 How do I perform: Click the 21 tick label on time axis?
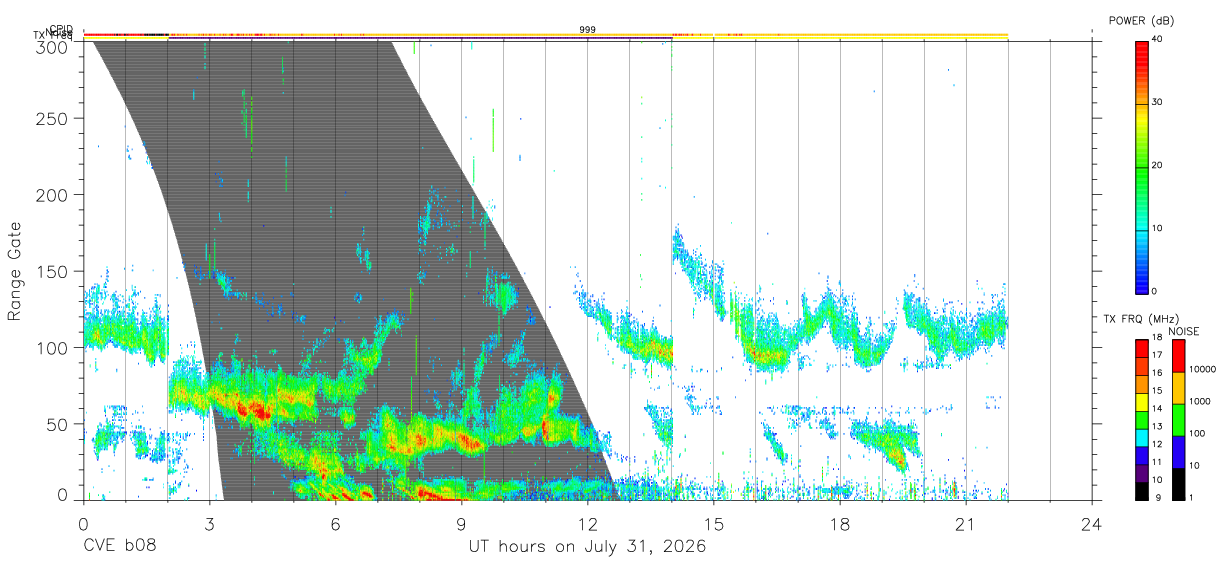pyautogui.click(x=966, y=524)
